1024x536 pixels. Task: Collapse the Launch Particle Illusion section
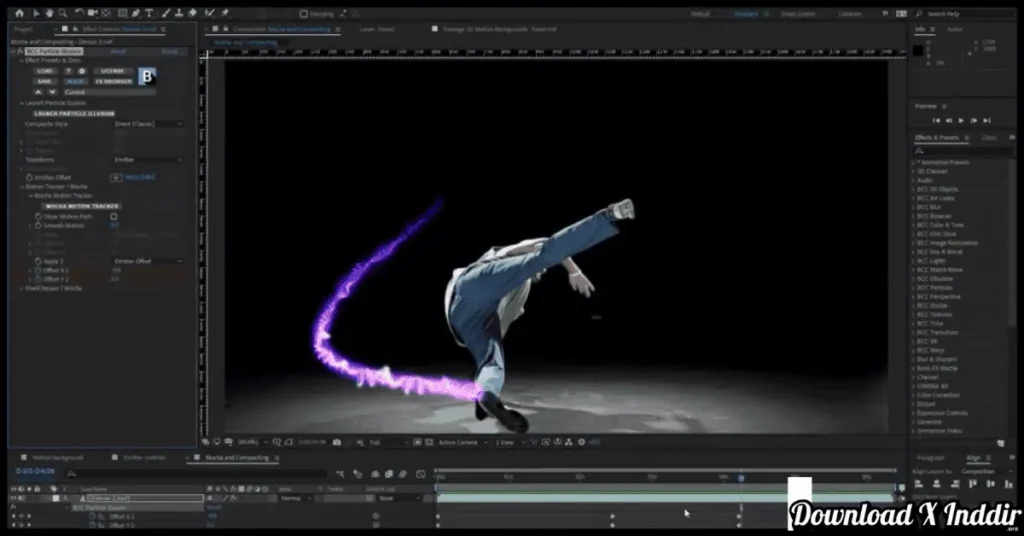(22, 103)
